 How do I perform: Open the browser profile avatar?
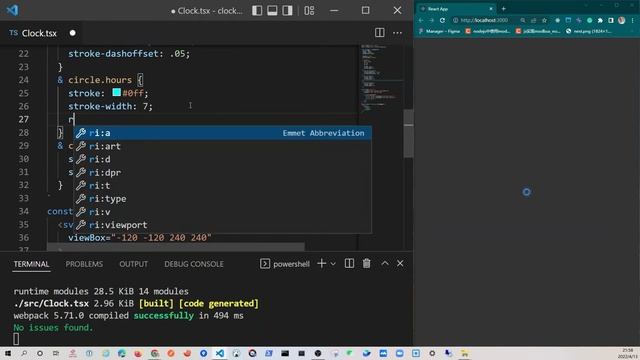[x=622, y=20]
